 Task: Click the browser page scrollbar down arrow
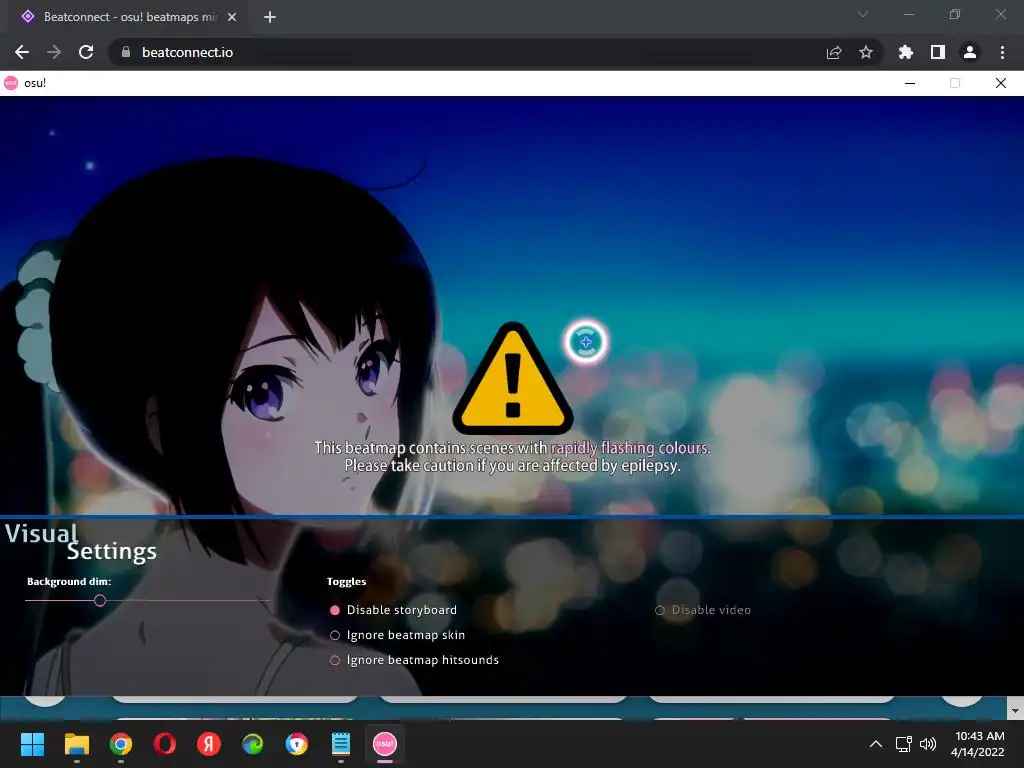[1015, 710]
